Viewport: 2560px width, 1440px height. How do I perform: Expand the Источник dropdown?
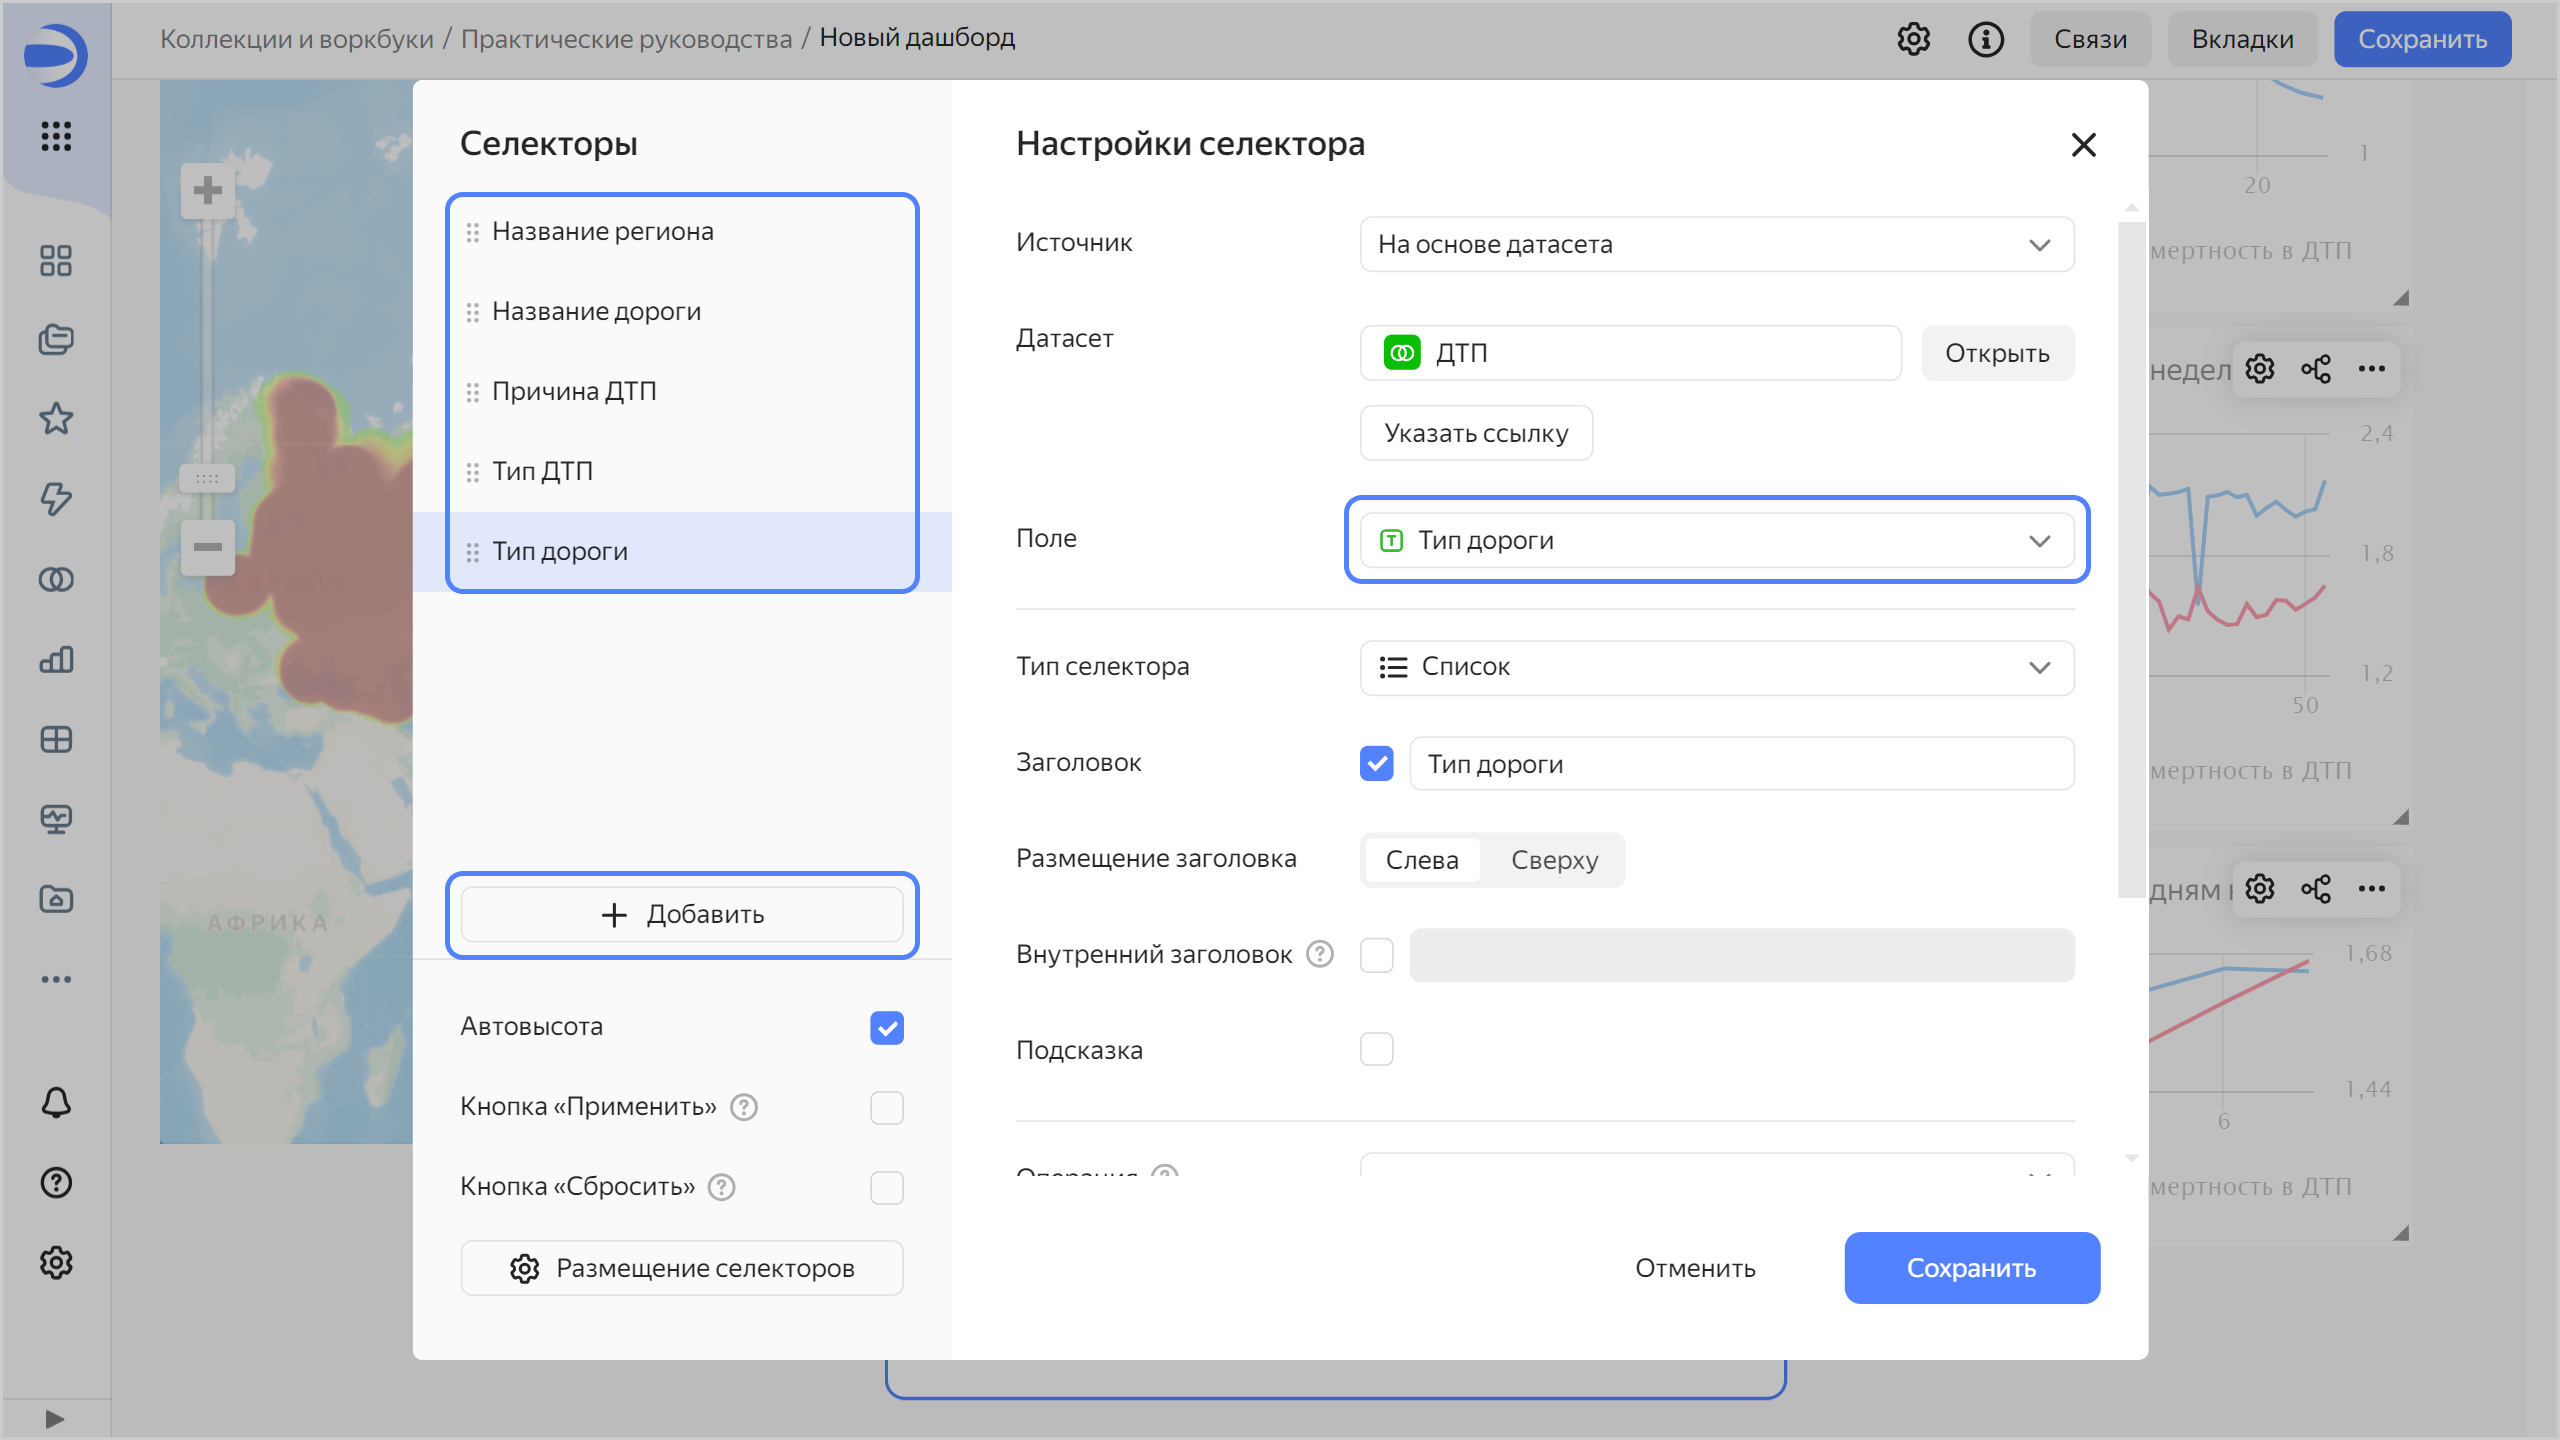pos(1716,244)
